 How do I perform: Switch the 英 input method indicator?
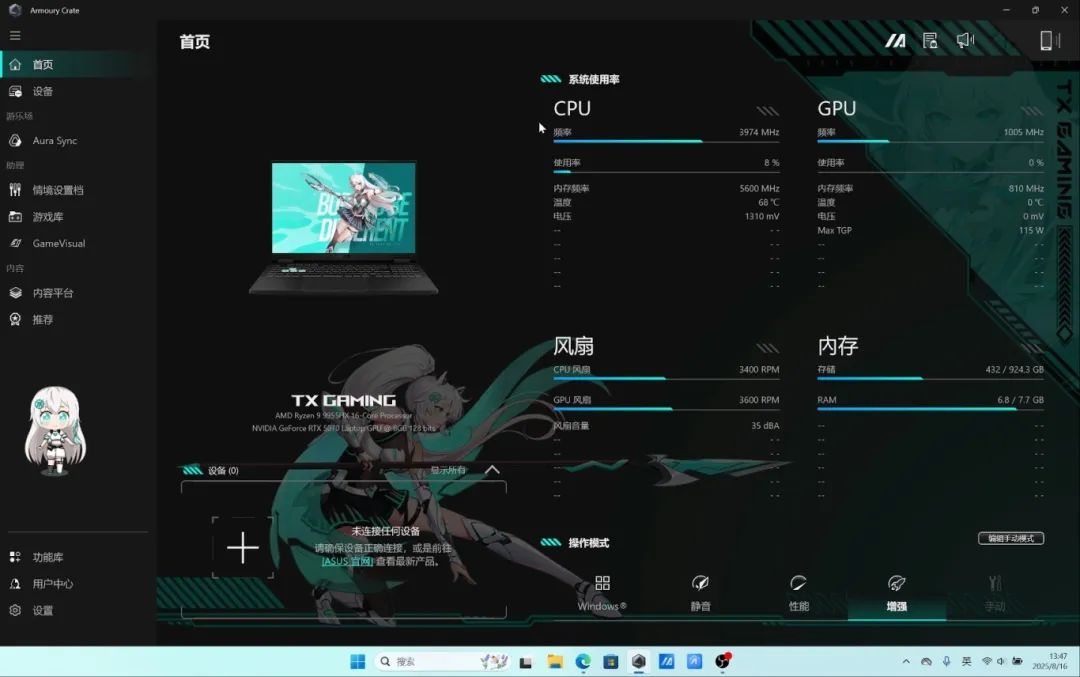[x=966, y=662]
